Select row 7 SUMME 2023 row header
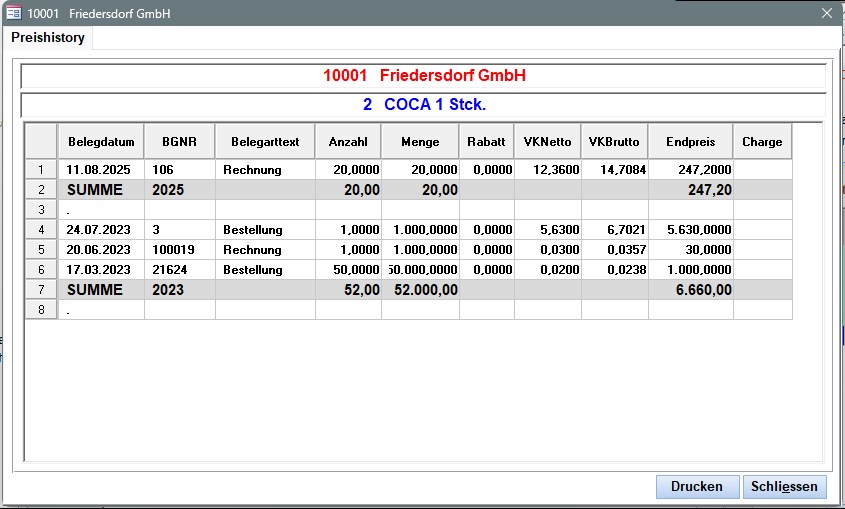The height and width of the screenshot is (509, 845). pyautogui.click(x=41, y=290)
